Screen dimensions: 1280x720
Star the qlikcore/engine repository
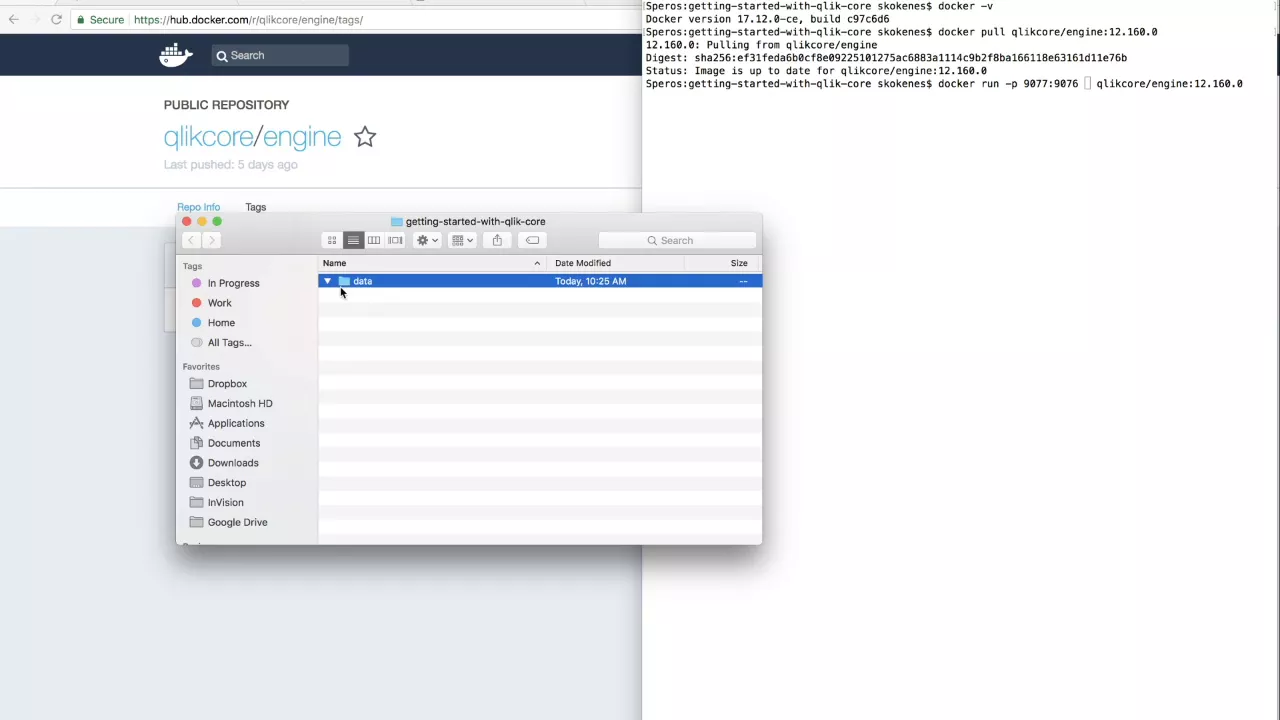coord(365,137)
